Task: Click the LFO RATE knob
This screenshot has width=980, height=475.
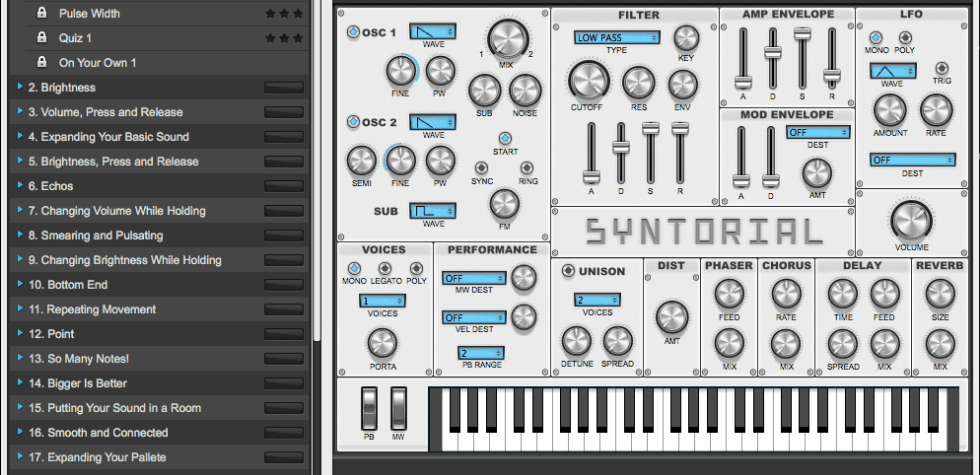Action: [x=936, y=111]
